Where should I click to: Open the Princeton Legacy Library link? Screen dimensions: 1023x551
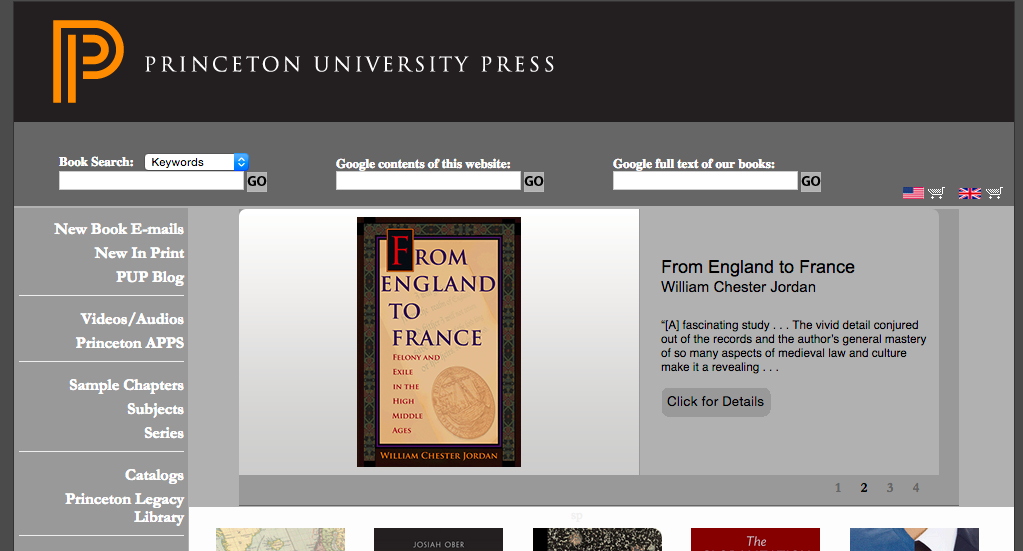pyautogui.click(x=125, y=508)
